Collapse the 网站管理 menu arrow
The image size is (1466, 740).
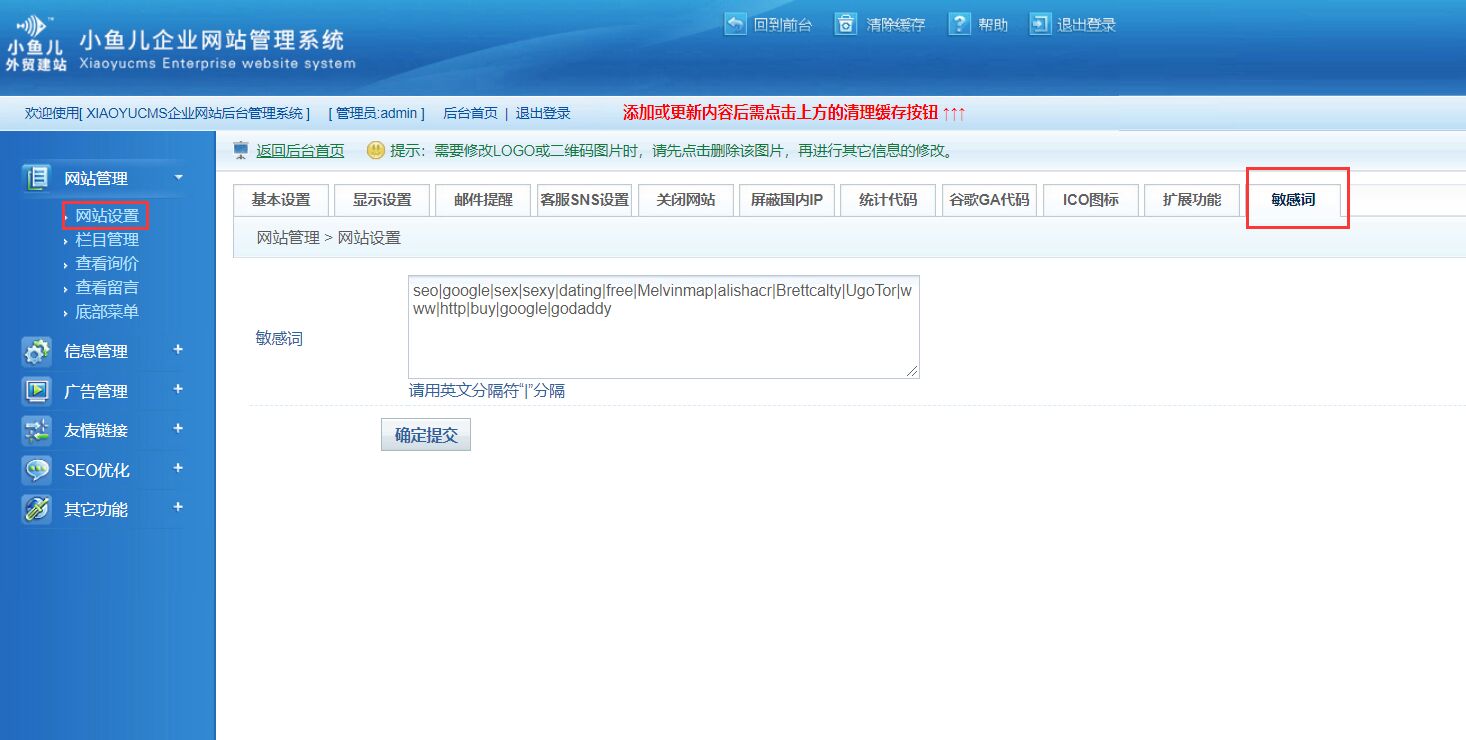(x=178, y=177)
